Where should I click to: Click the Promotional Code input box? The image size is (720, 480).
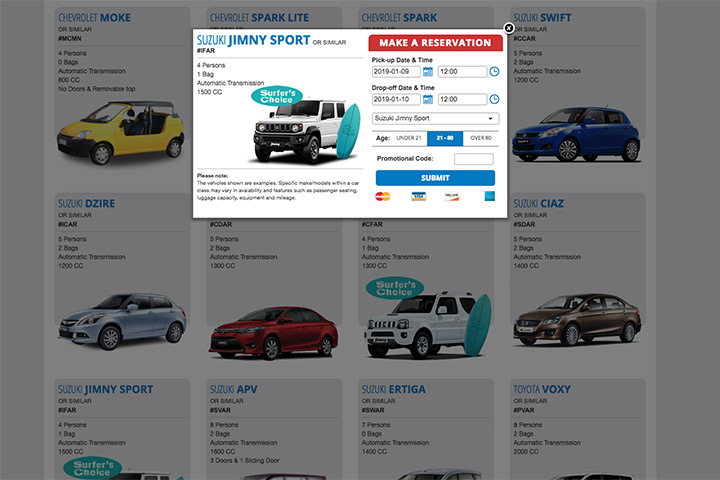tap(473, 159)
